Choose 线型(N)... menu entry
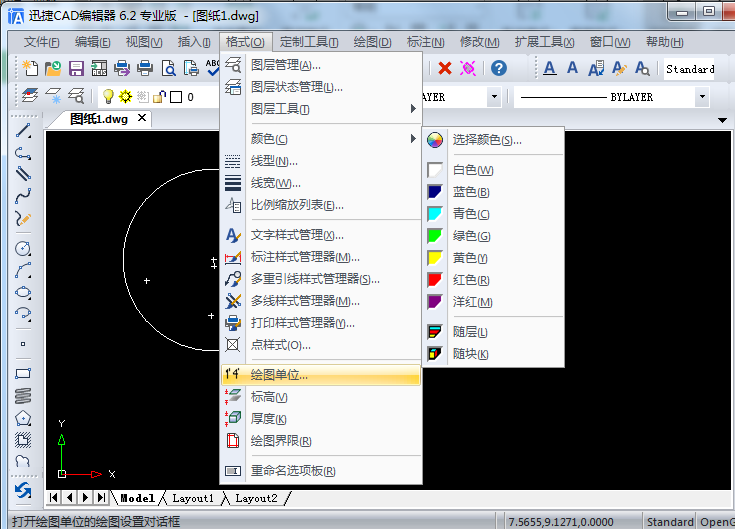This screenshot has width=735, height=529. pyautogui.click(x=321, y=161)
